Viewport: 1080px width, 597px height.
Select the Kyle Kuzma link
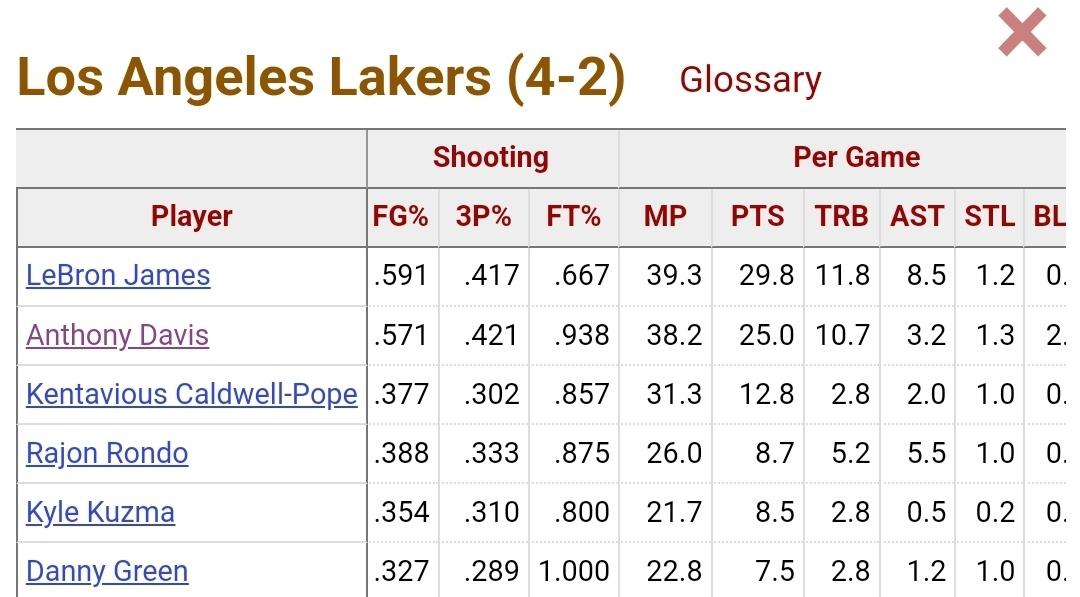(x=100, y=512)
